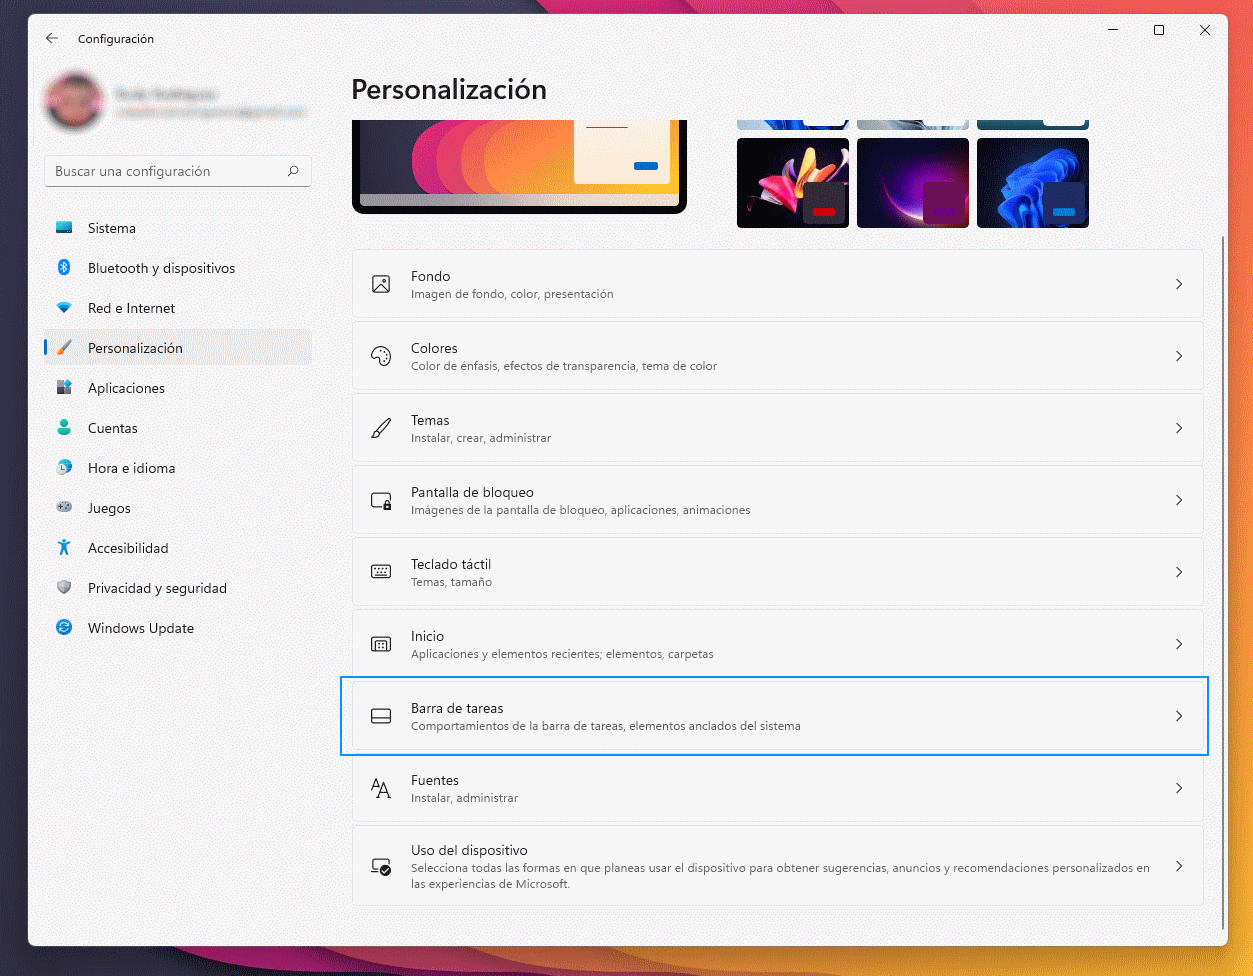This screenshot has height=976, width=1253.
Task: Click the Fondo settings title
Action: [431, 276]
